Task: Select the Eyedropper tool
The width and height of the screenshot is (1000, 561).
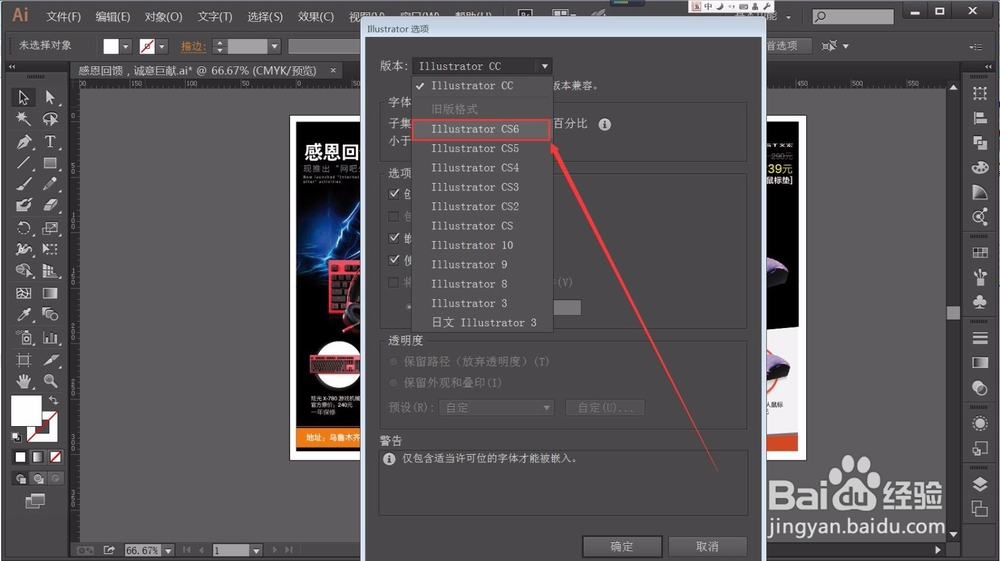Action: pos(23,314)
